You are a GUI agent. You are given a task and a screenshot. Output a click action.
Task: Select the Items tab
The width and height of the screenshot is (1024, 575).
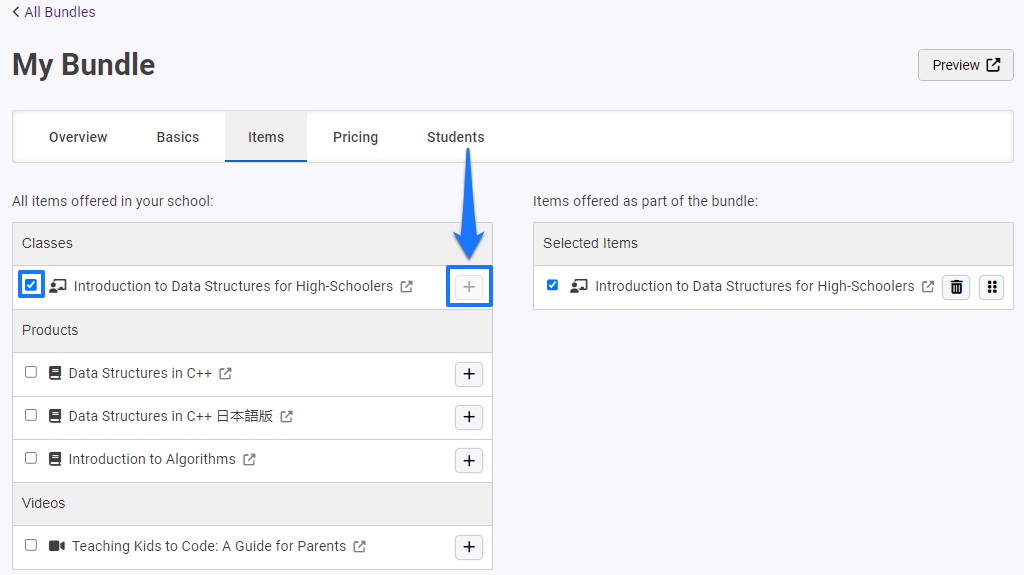pyautogui.click(x=266, y=137)
